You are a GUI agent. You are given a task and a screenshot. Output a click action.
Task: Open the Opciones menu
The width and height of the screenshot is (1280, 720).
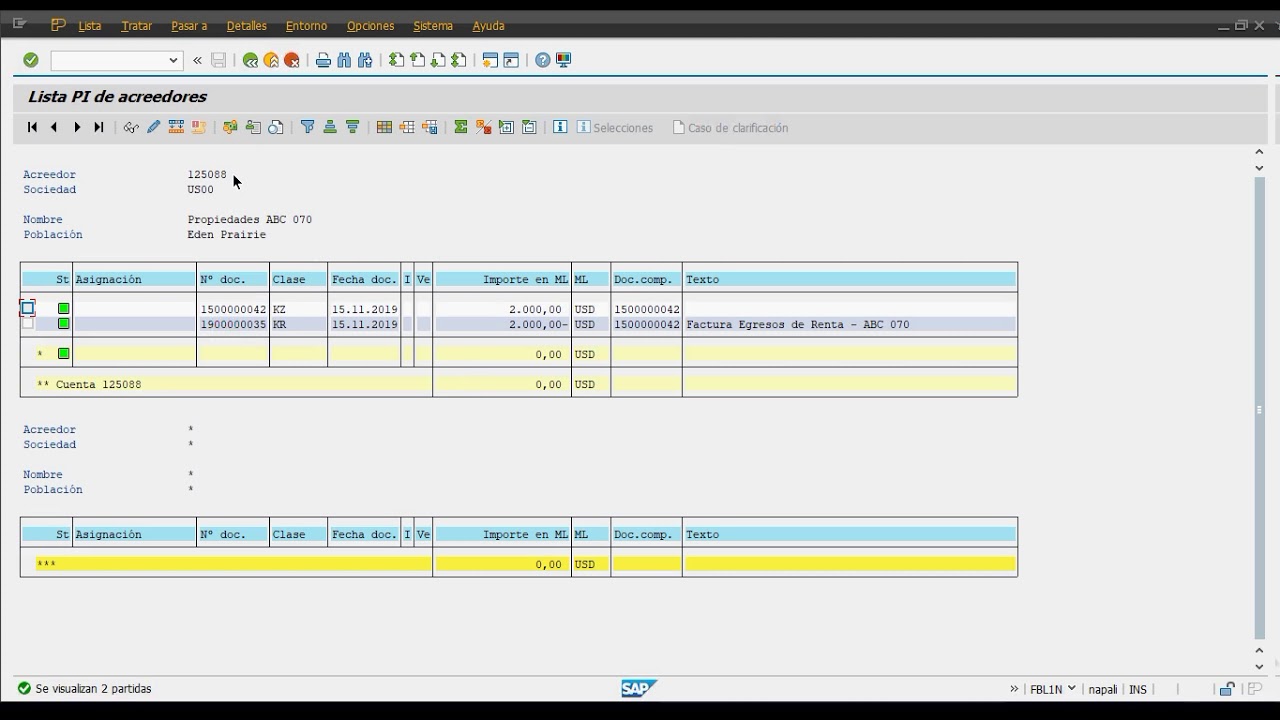370,26
